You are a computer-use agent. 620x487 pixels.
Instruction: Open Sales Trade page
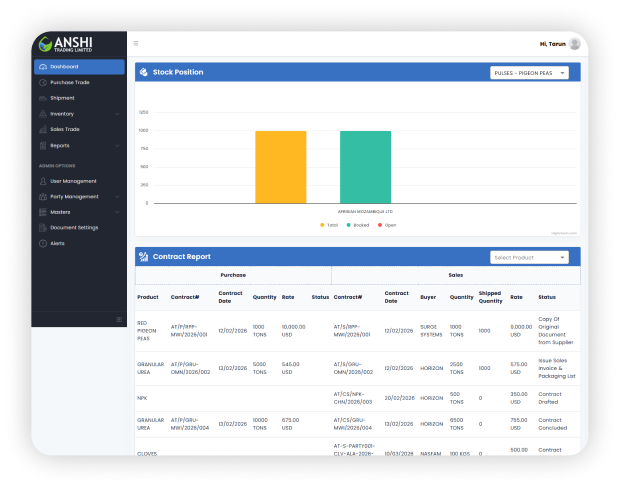[x=79, y=129]
